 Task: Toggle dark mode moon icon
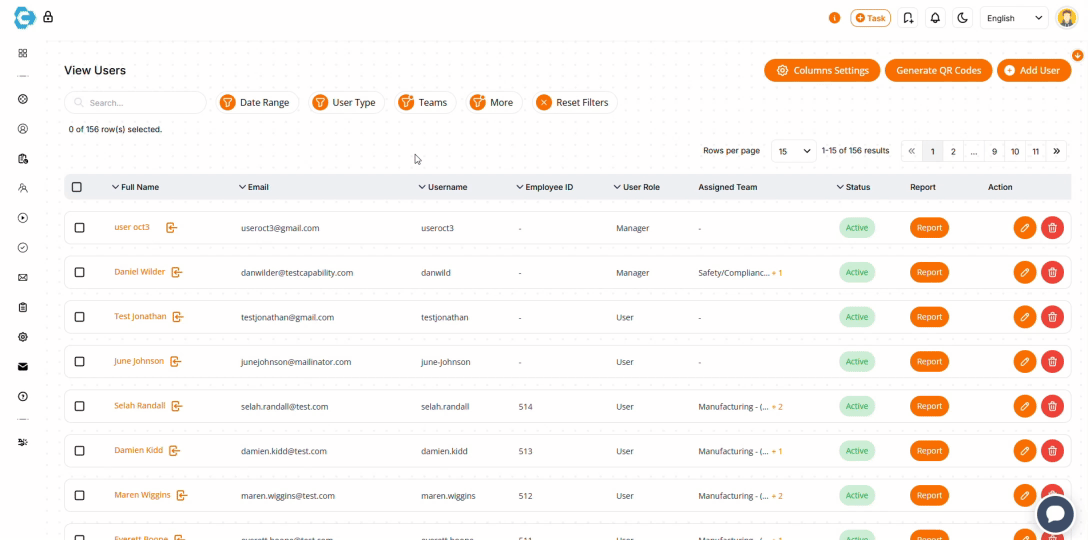tap(963, 18)
